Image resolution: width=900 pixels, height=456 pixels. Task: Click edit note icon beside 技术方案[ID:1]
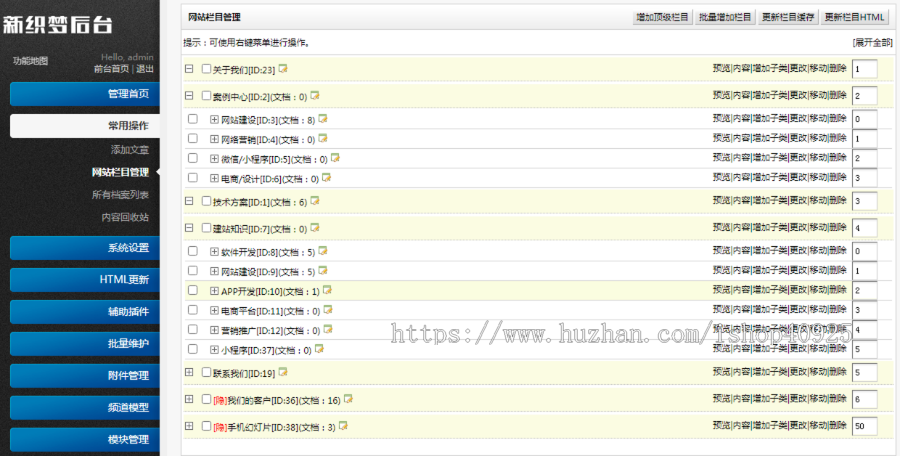315,201
